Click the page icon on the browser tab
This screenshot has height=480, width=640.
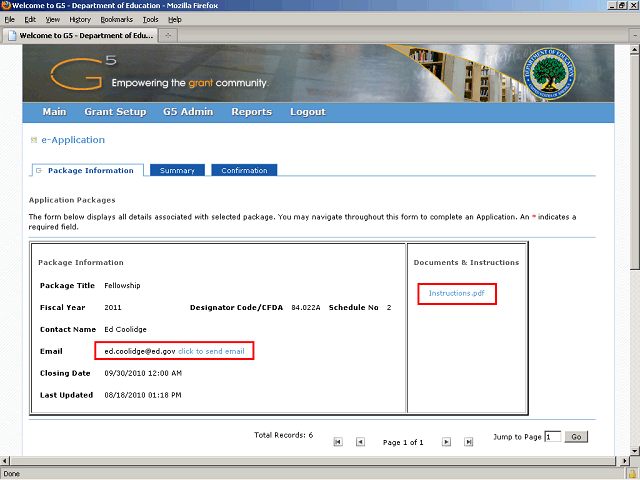coord(12,36)
